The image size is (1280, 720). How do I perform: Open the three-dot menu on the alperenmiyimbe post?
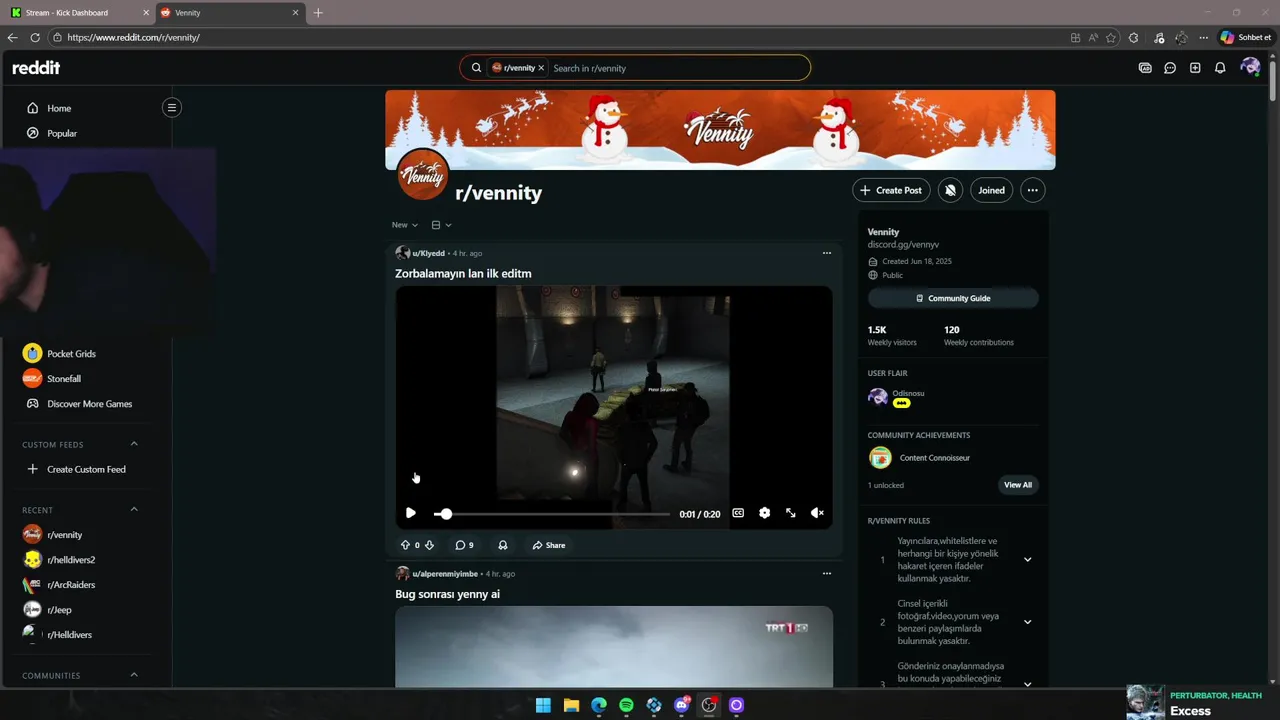tap(827, 574)
